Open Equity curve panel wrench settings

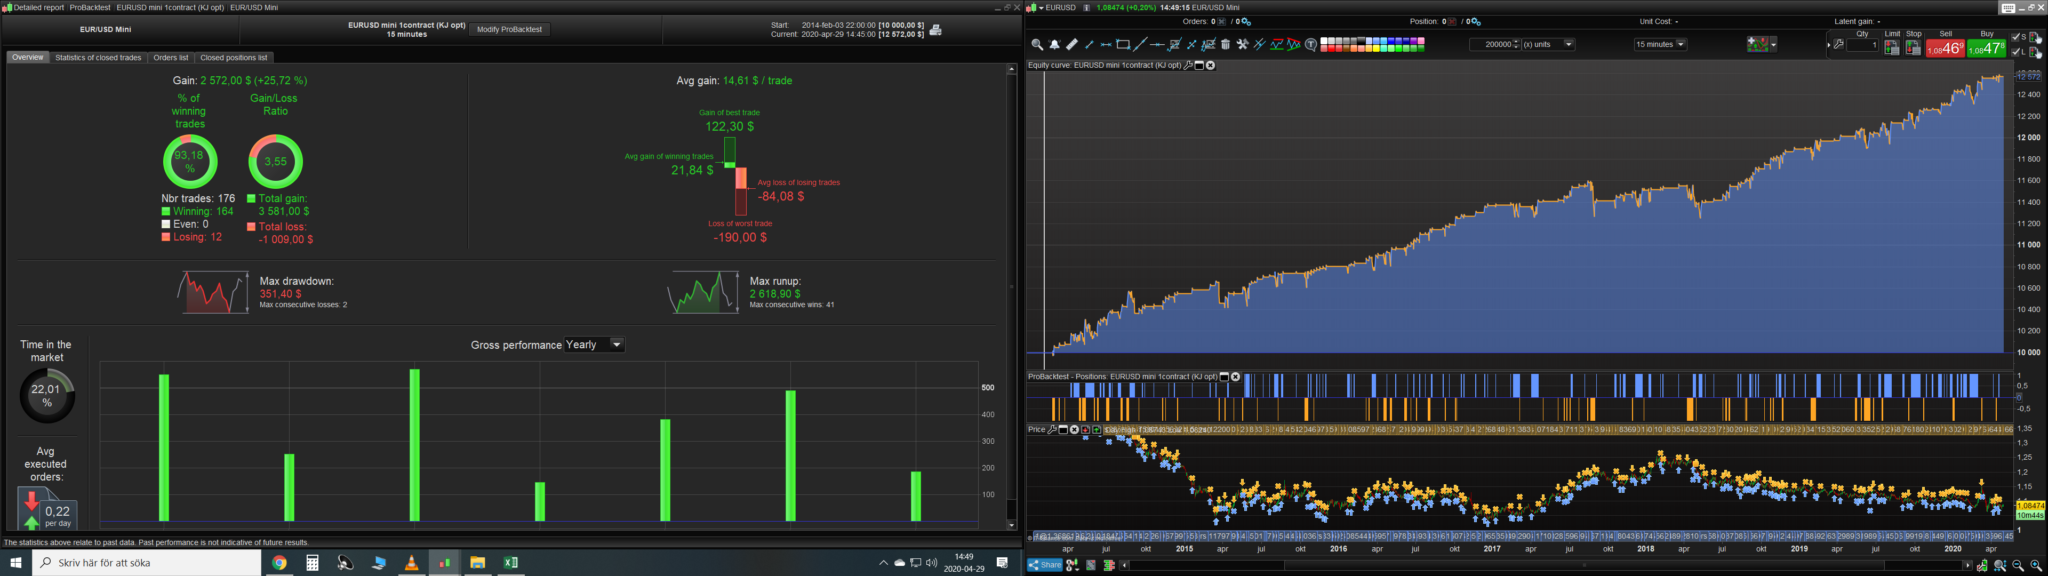pos(1188,65)
